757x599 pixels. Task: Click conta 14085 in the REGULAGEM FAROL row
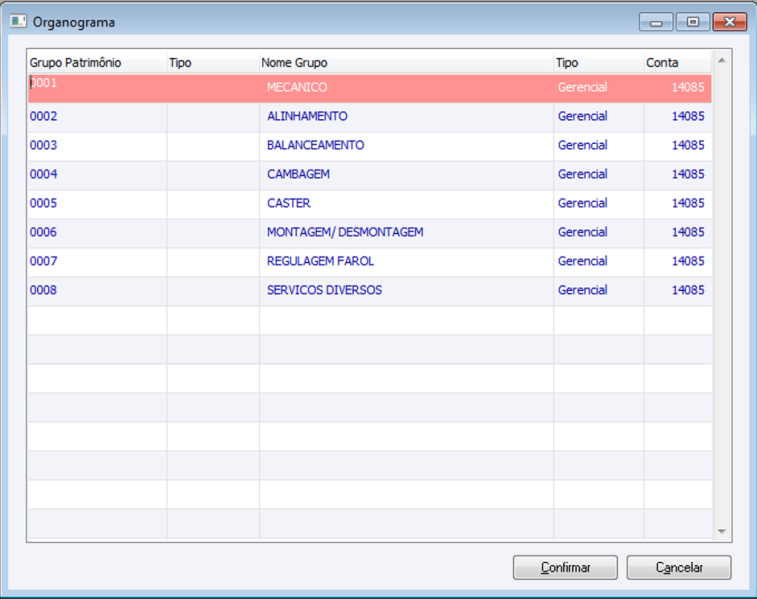(688, 261)
